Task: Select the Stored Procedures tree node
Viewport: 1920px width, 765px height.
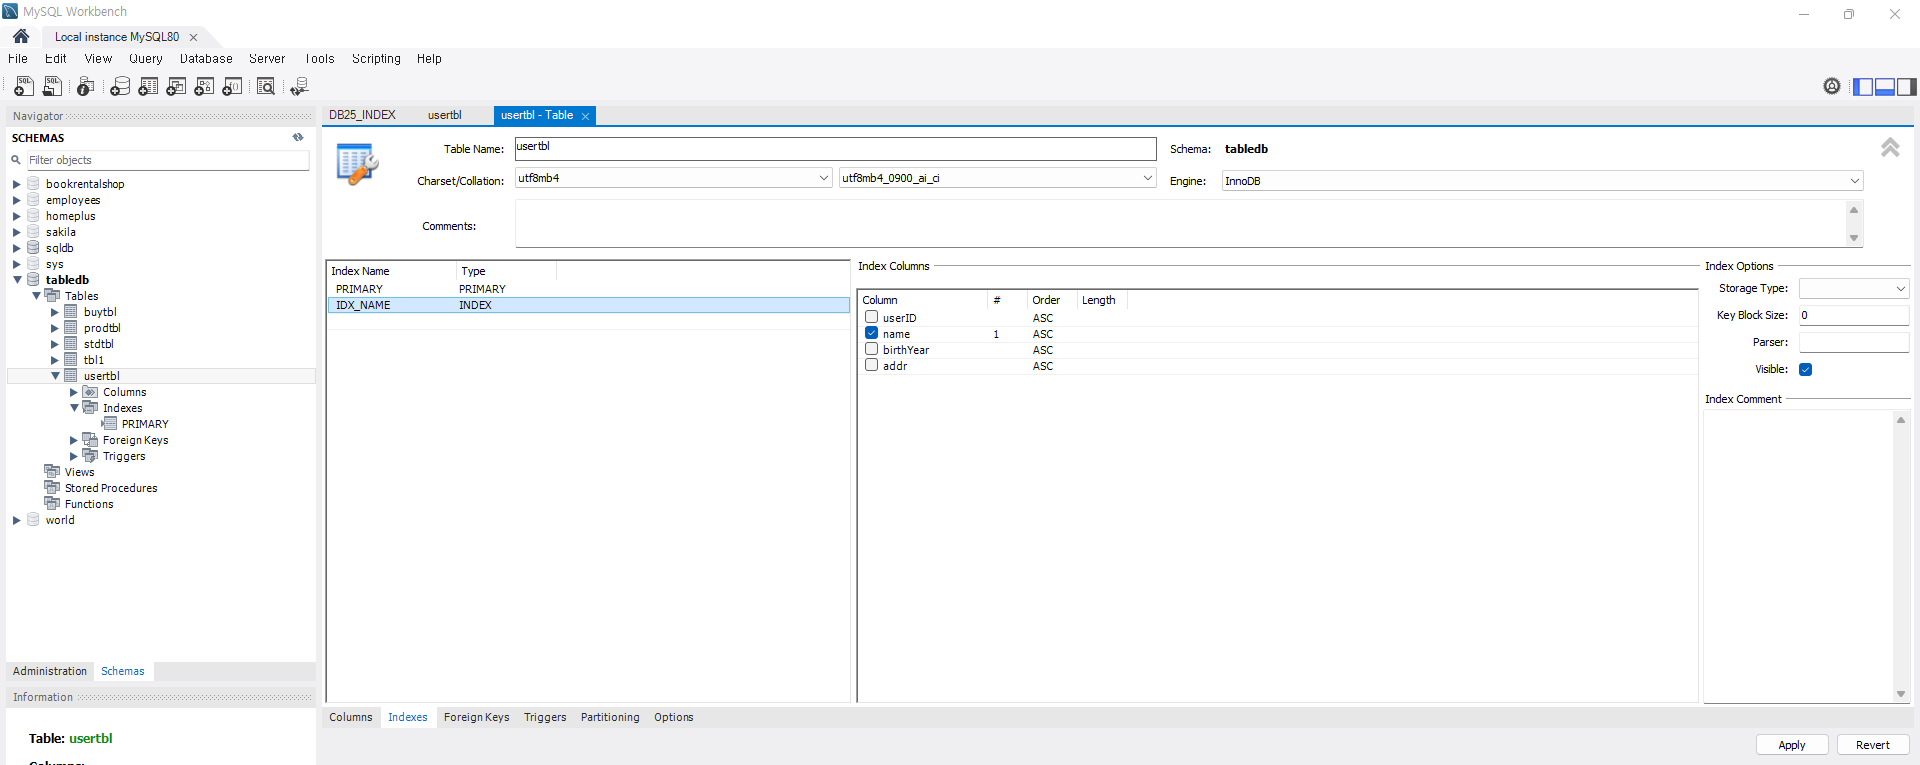Action: click(111, 488)
